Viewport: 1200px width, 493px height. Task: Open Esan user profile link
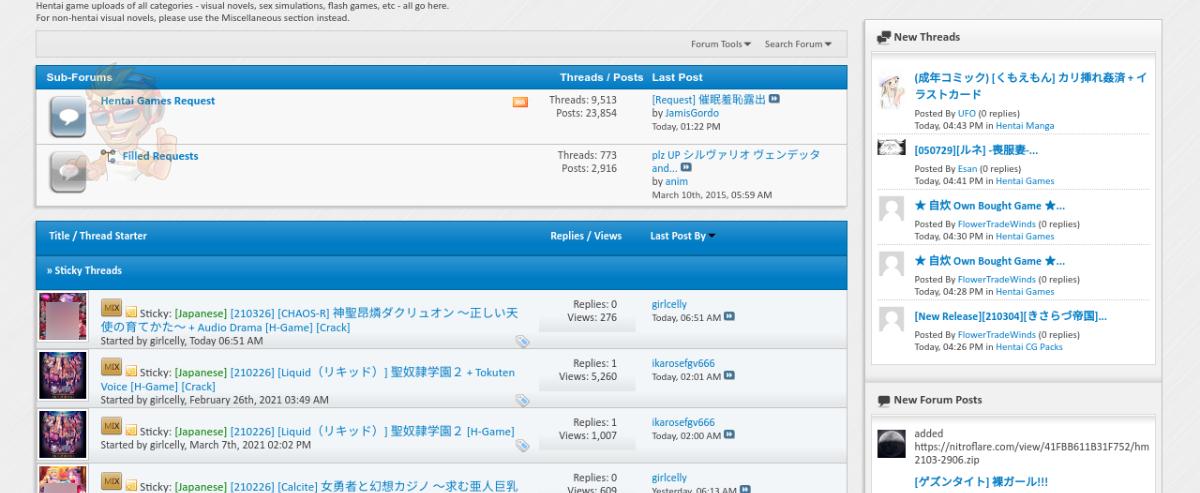[967, 169]
